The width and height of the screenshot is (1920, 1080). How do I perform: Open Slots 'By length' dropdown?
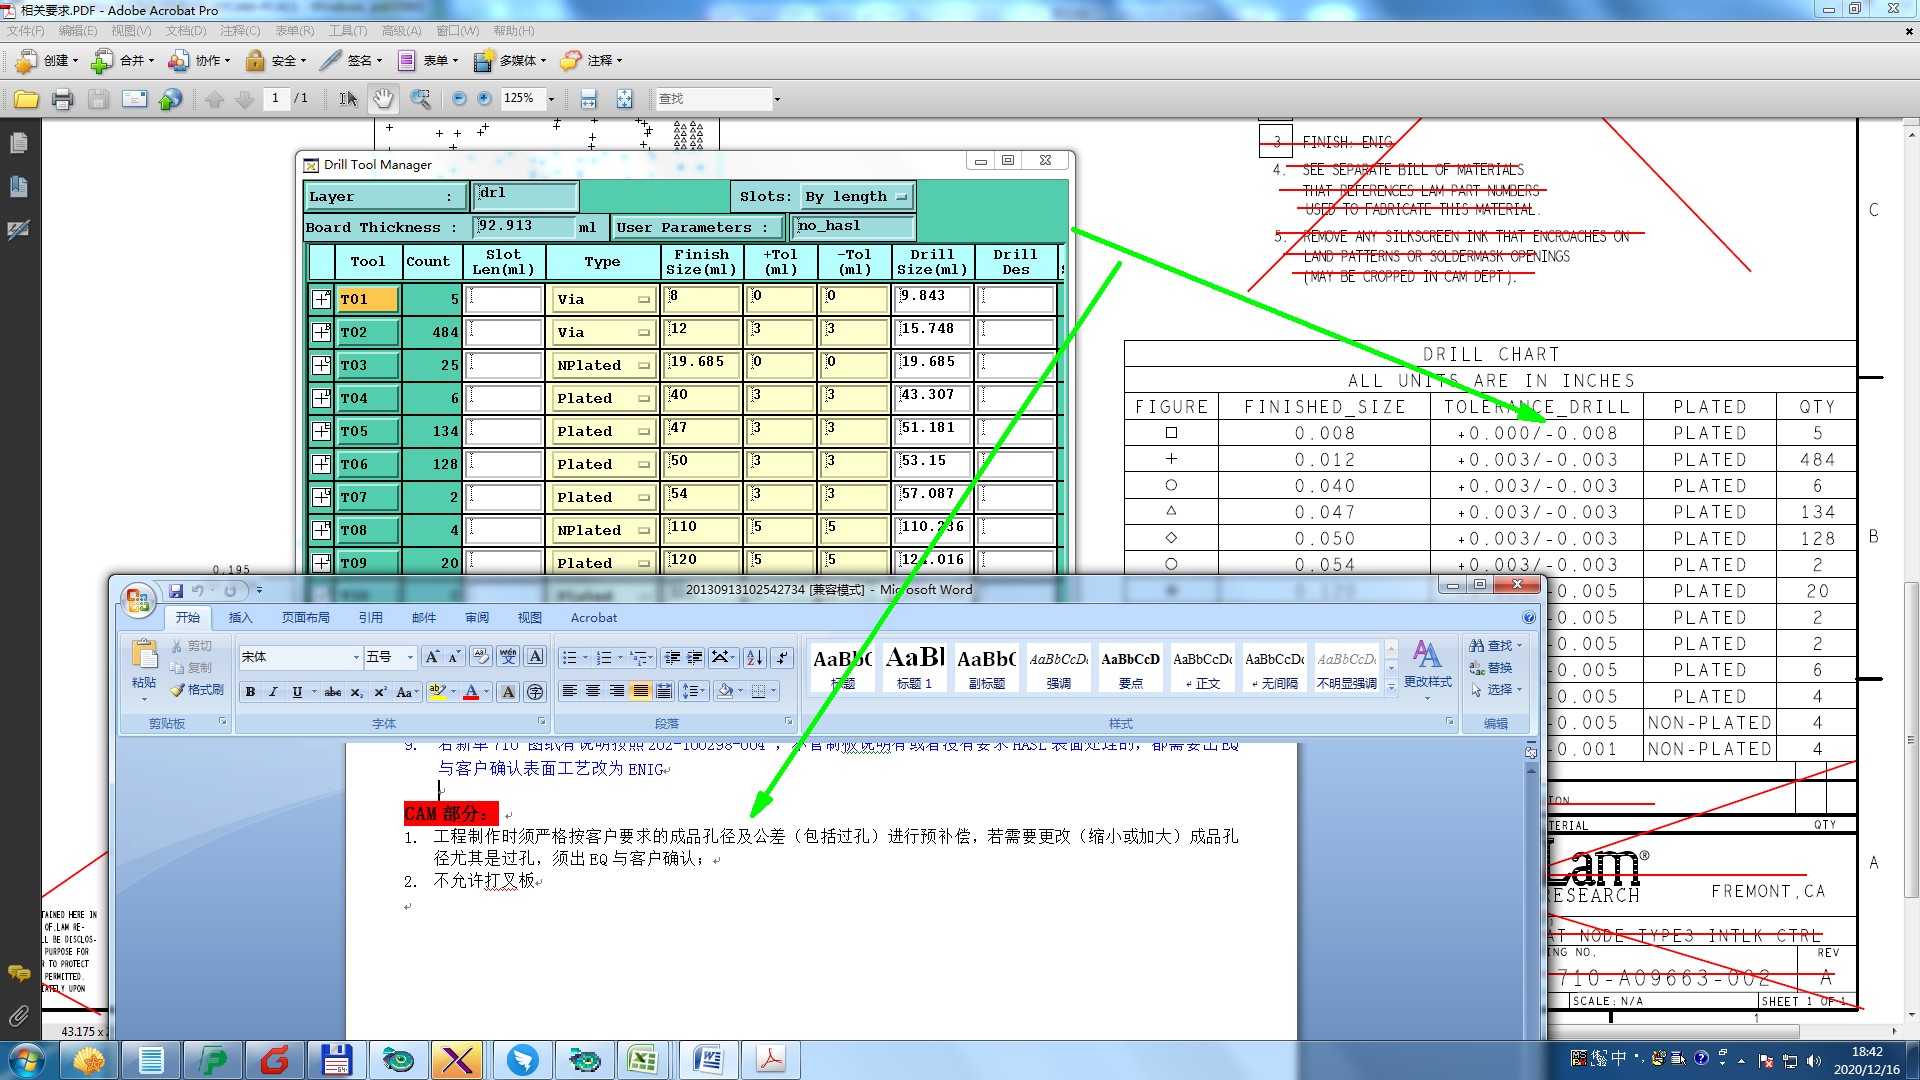tap(857, 197)
